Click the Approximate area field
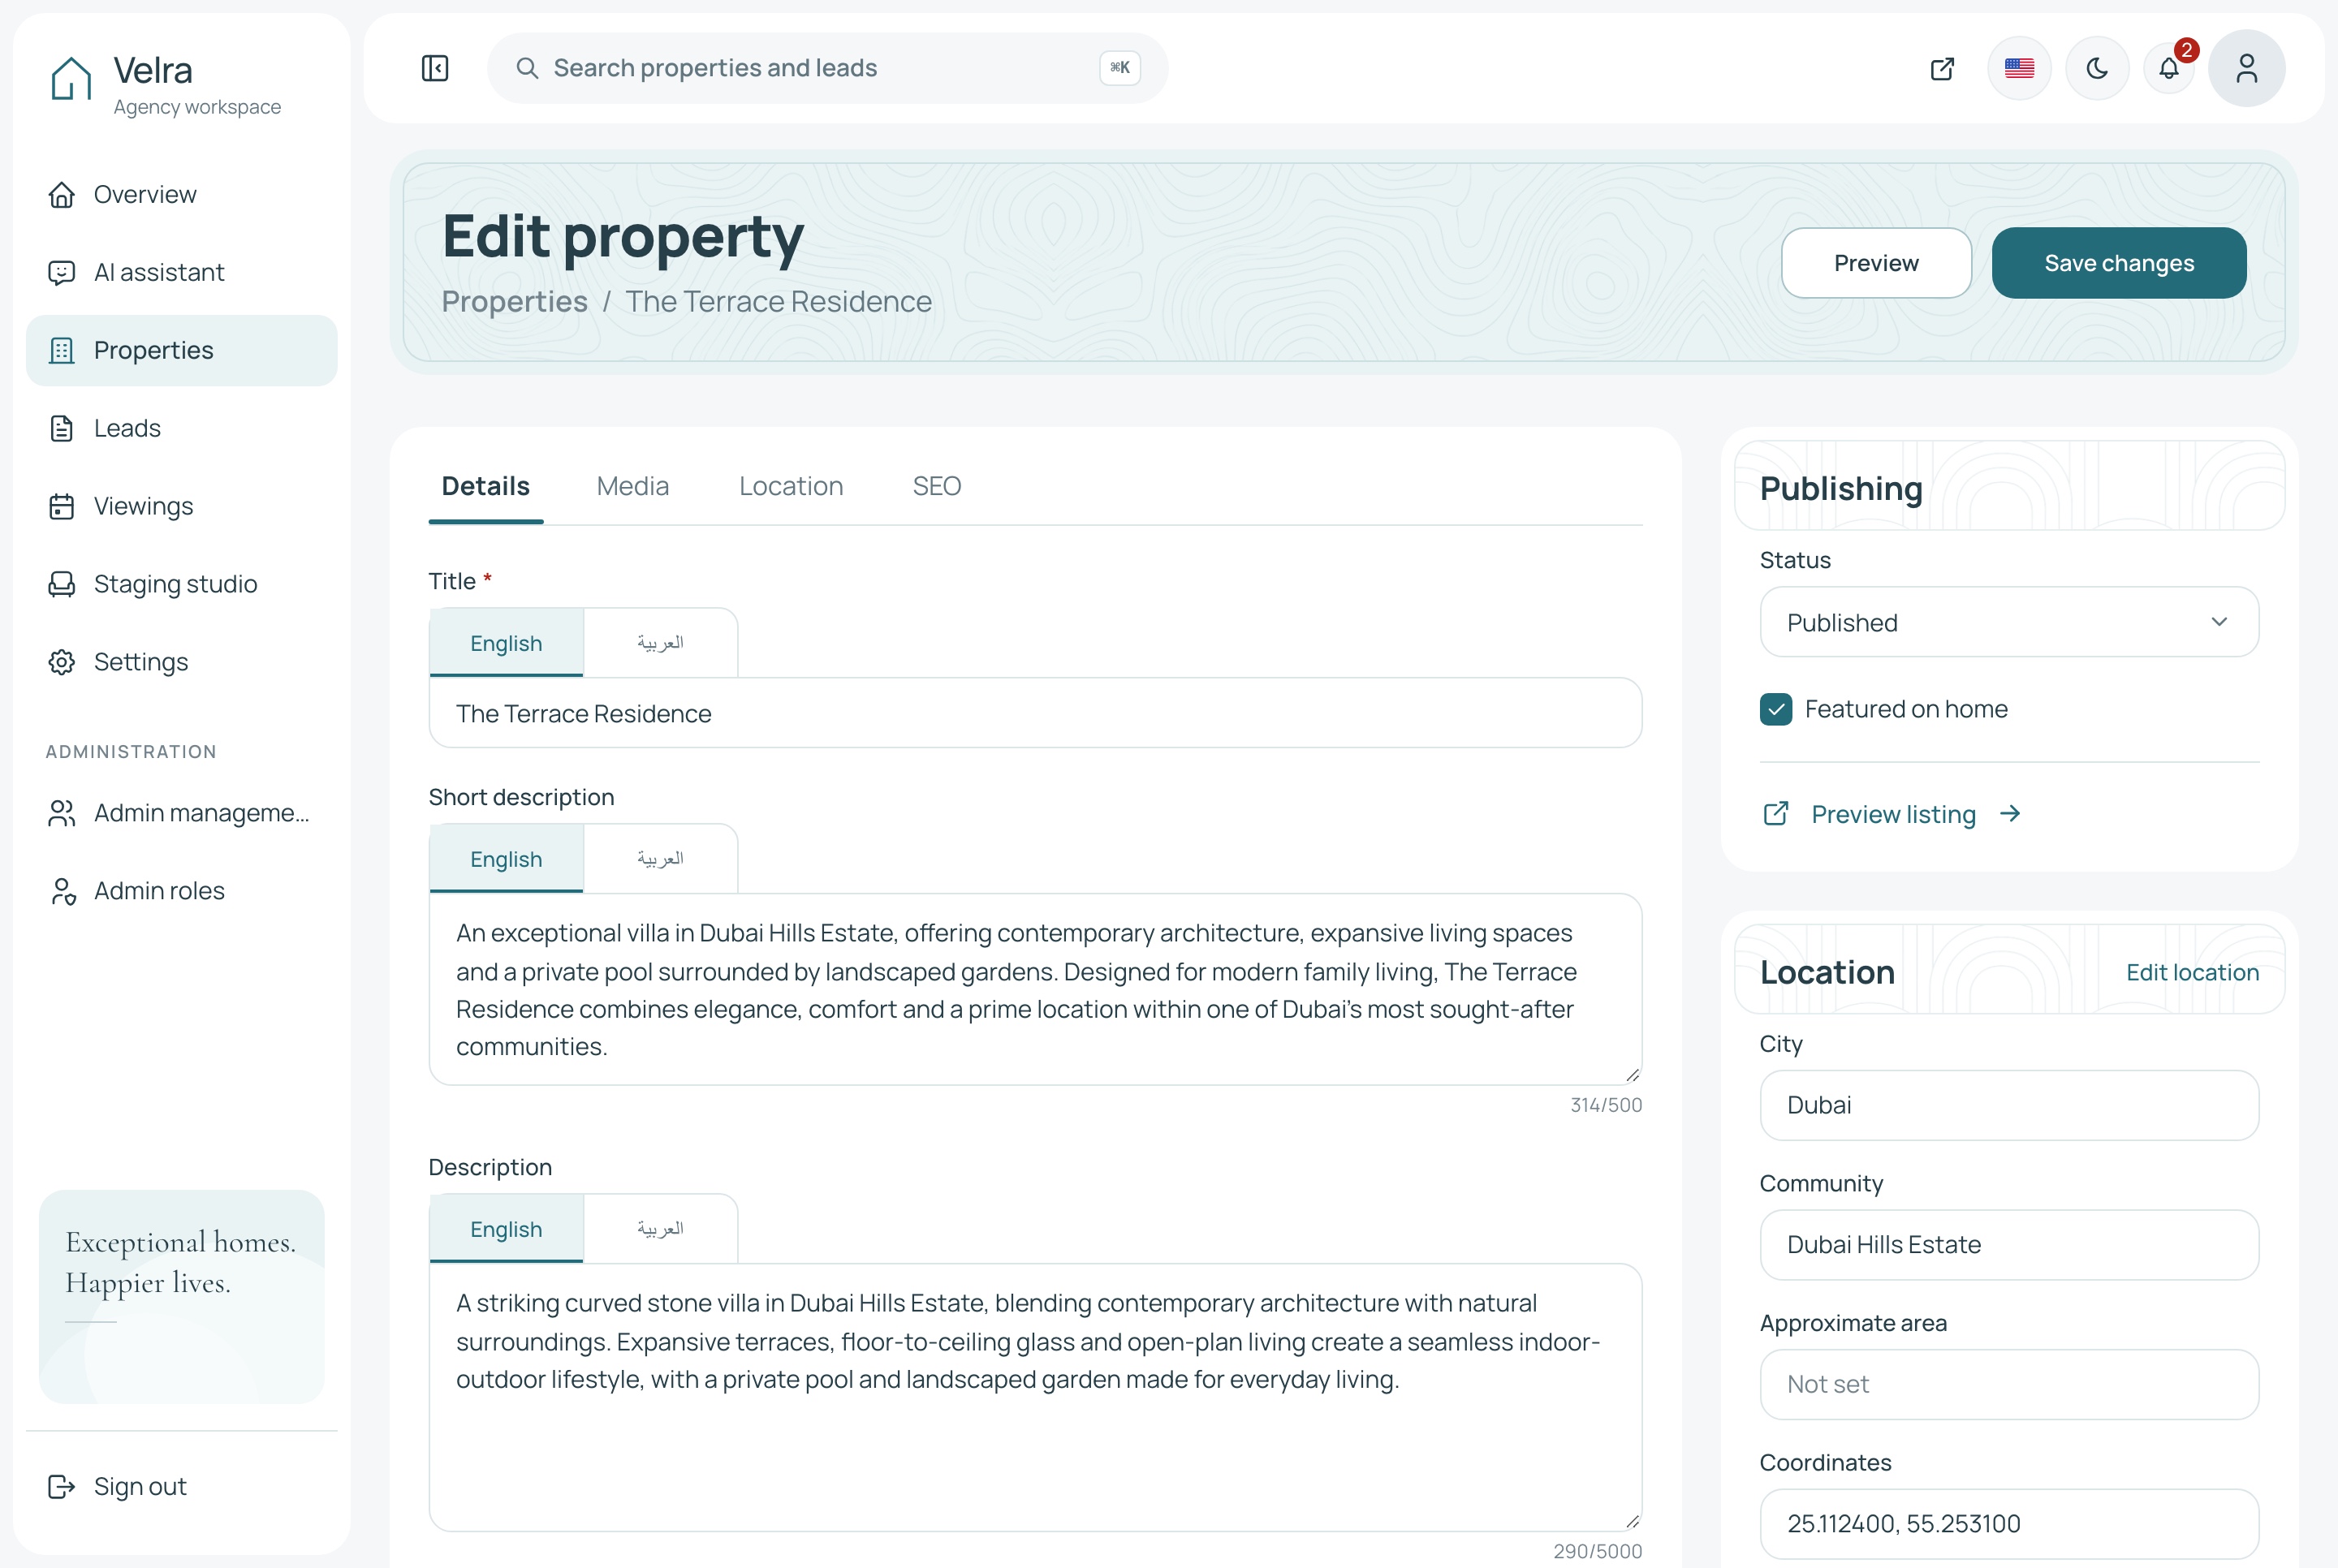 click(2009, 1384)
